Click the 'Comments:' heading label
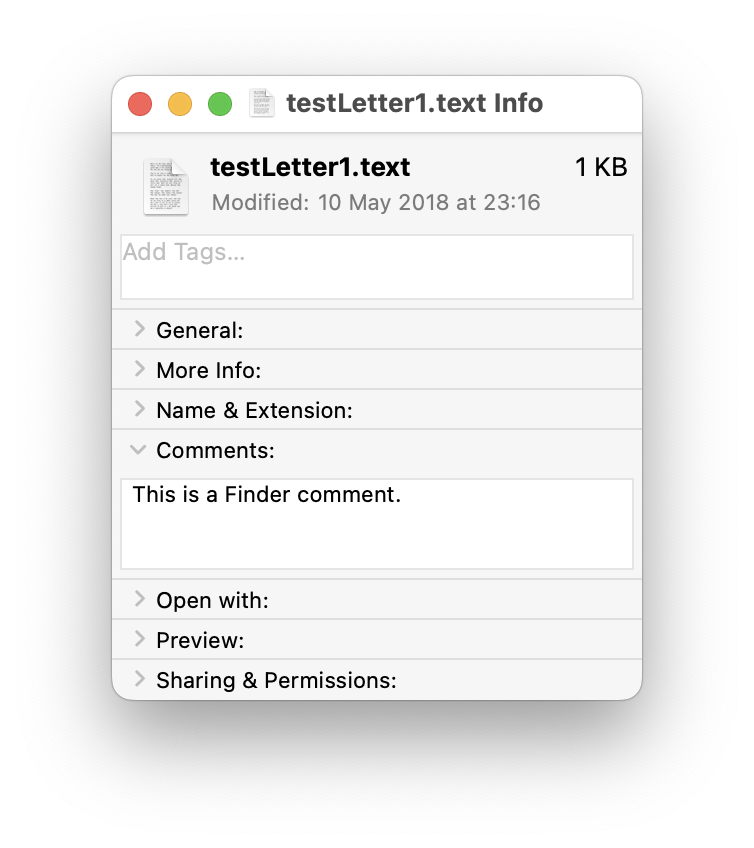 tap(215, 451)
